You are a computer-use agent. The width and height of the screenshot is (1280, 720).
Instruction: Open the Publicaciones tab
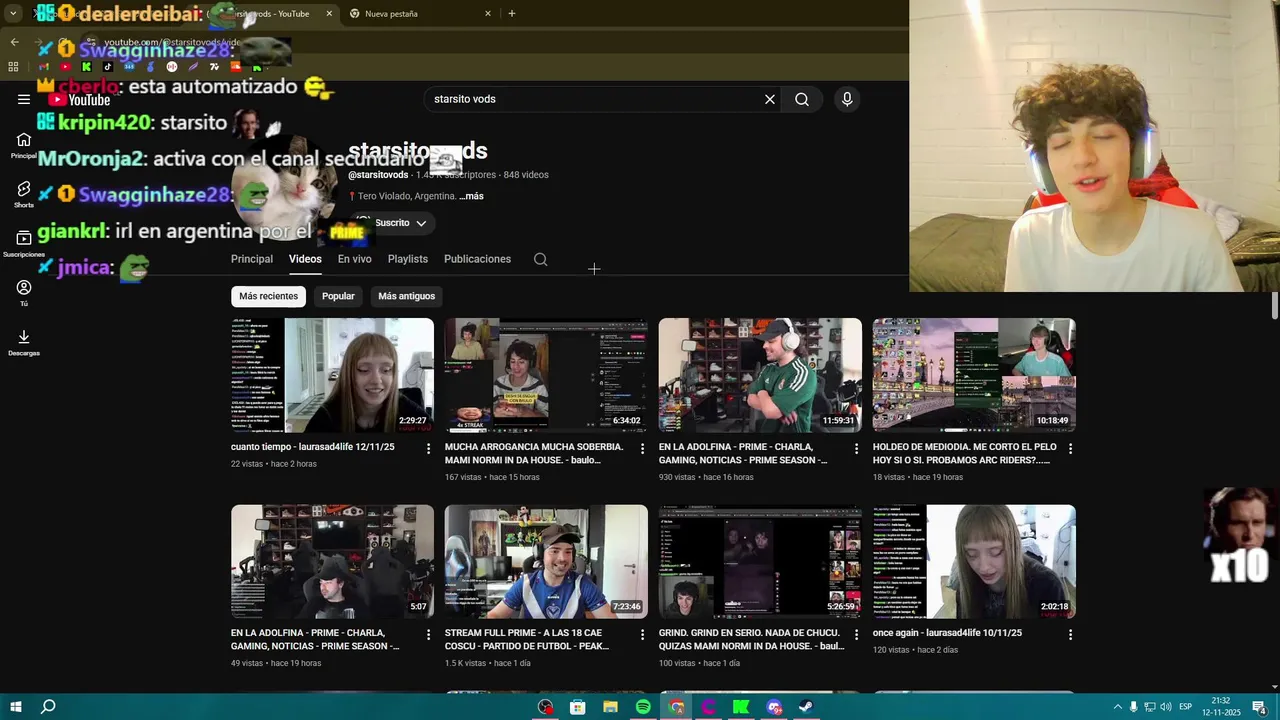(477, 259)
